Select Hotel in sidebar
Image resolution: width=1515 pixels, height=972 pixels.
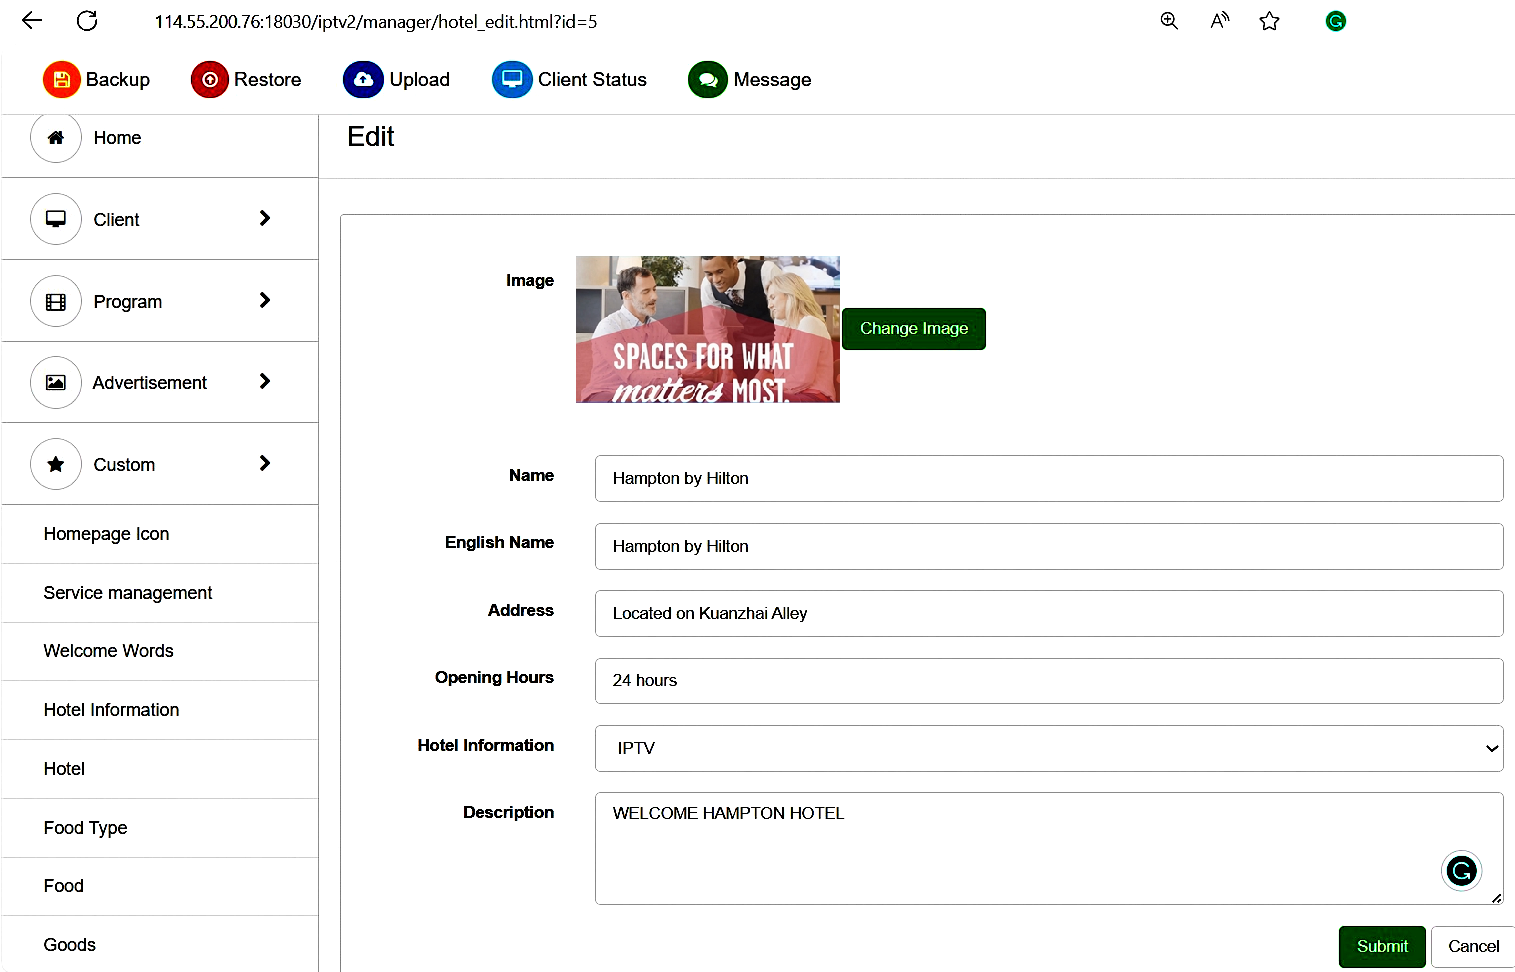[160, 769]
